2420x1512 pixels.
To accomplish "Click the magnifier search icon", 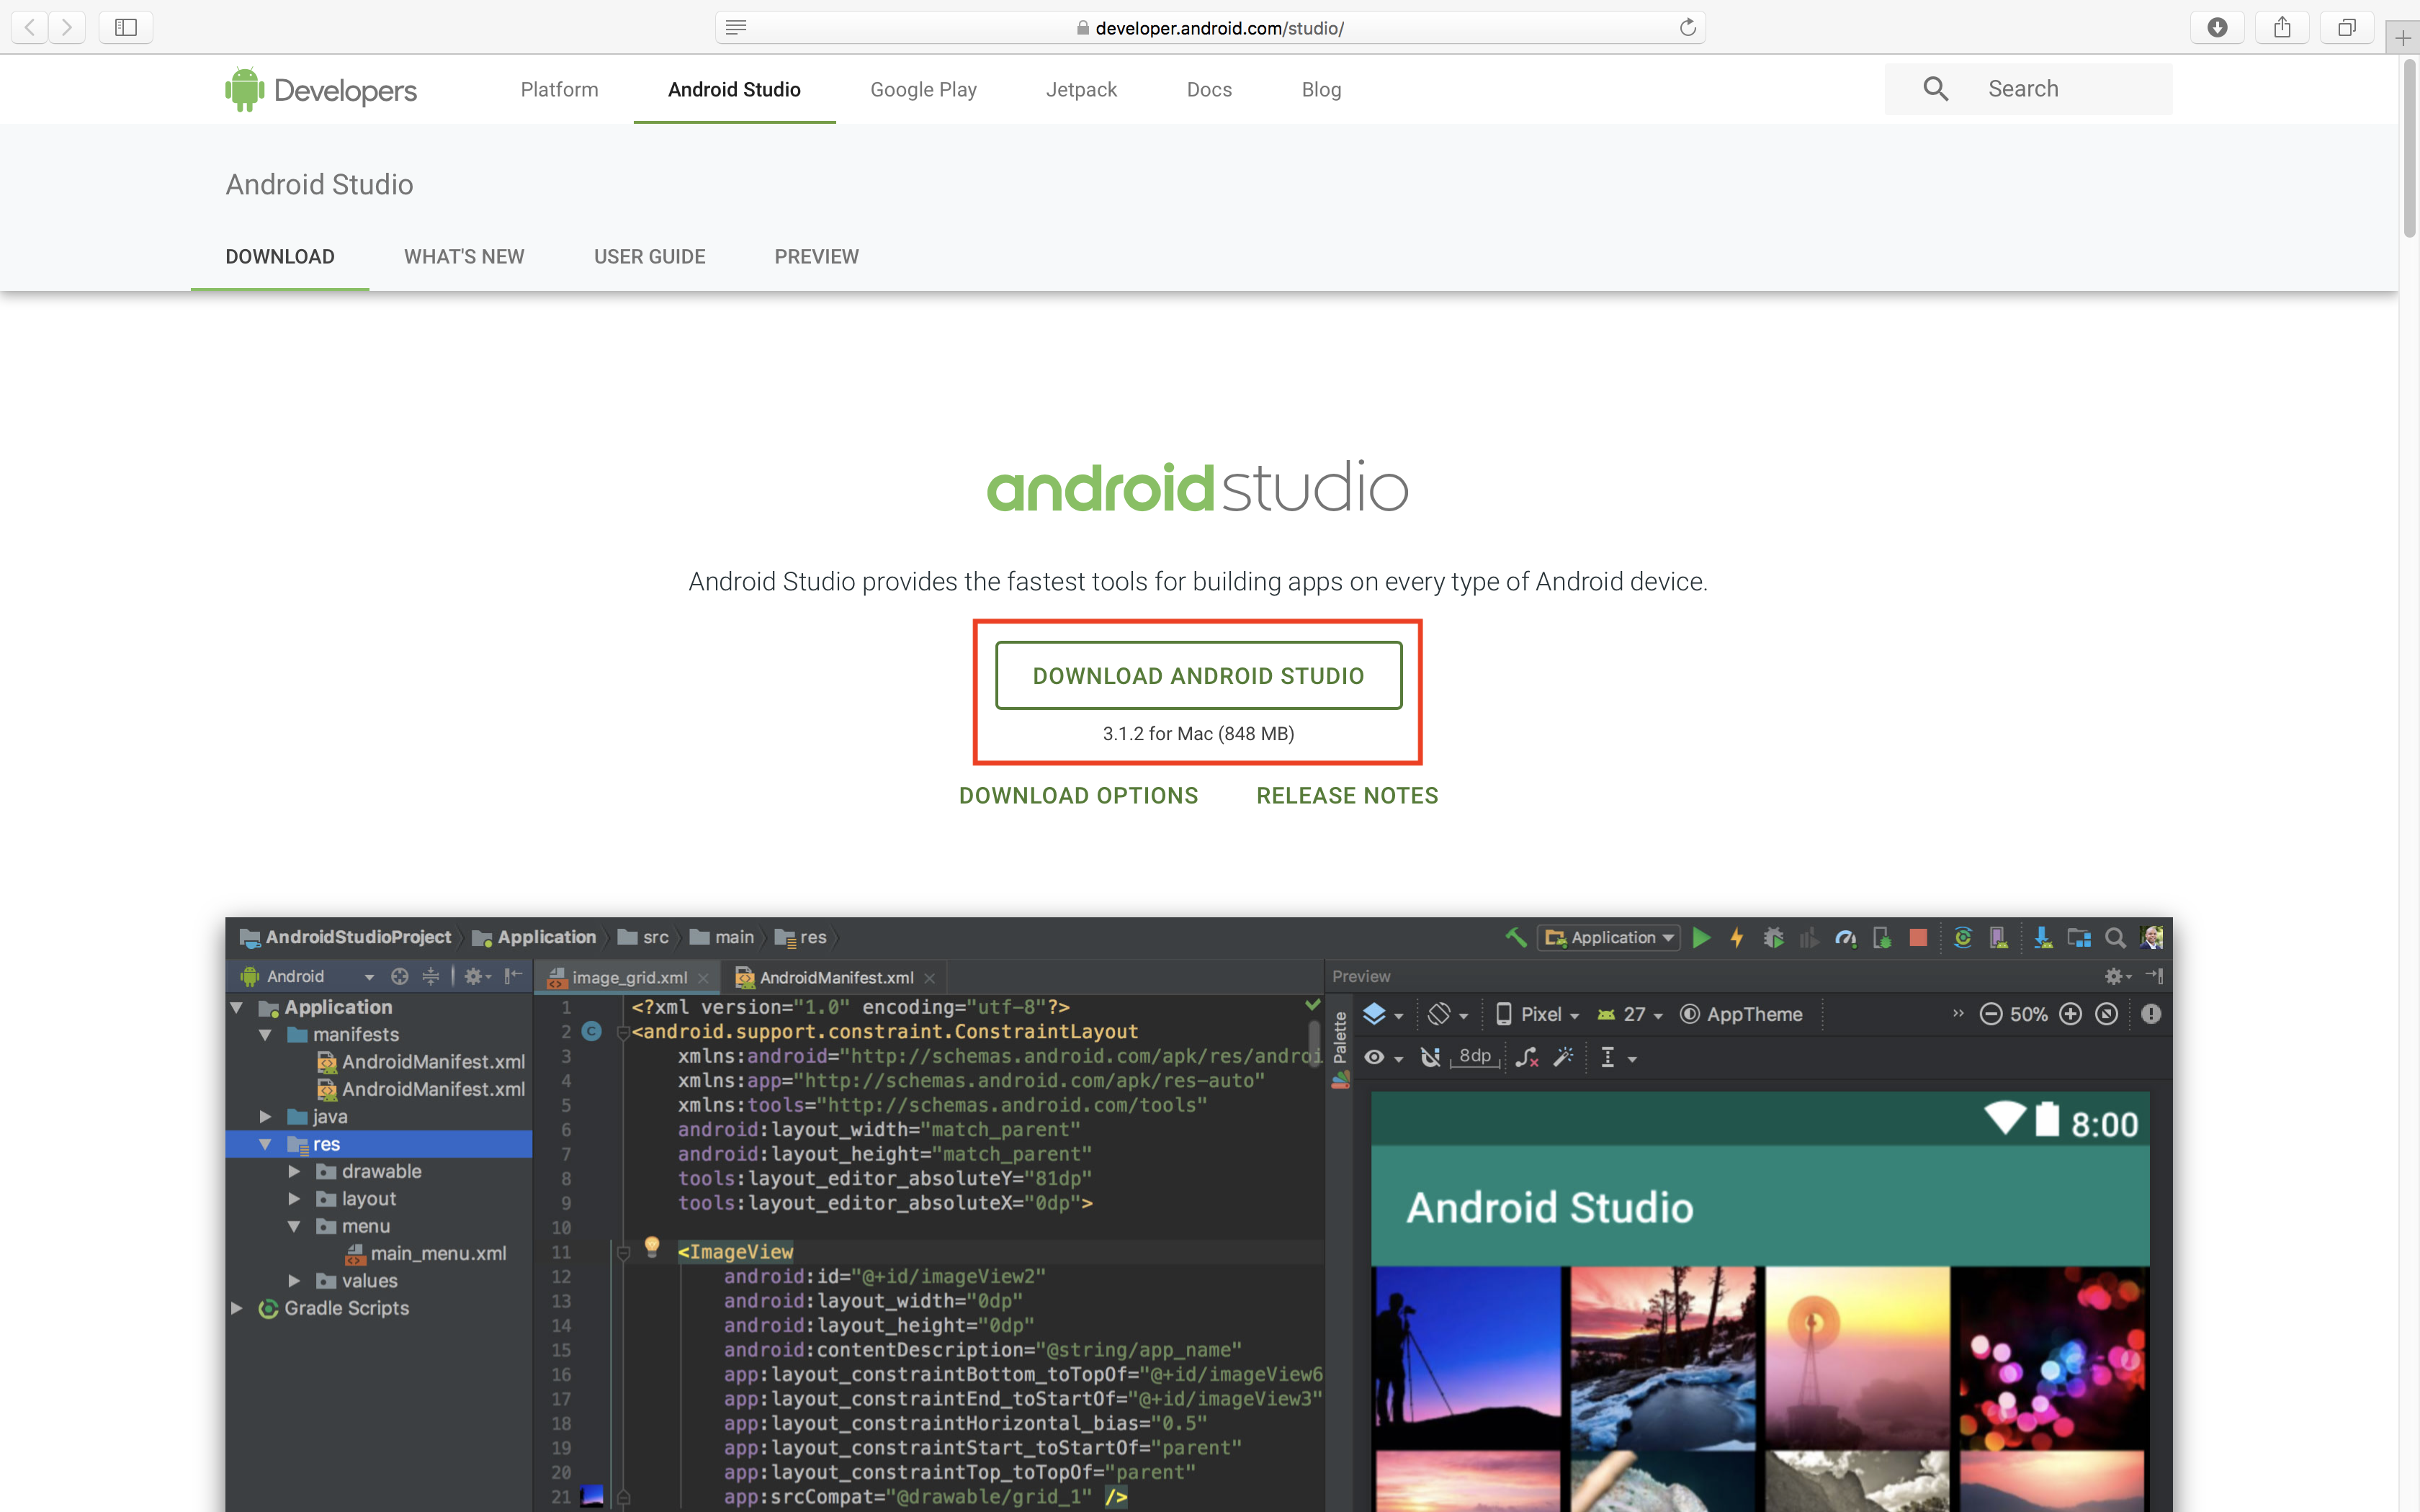I will pos(1935,89).
